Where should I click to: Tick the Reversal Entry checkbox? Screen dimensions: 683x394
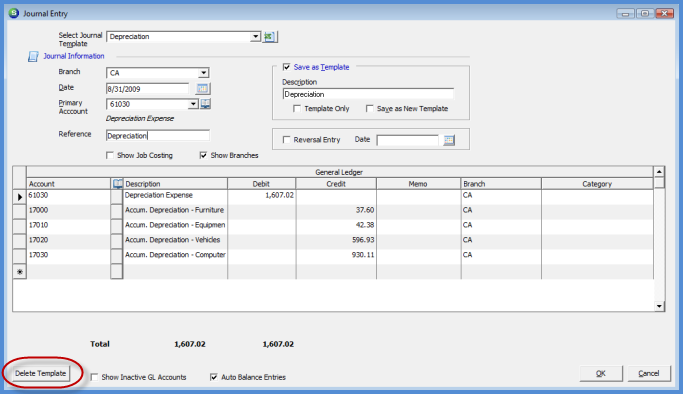(x=286, y=140)
